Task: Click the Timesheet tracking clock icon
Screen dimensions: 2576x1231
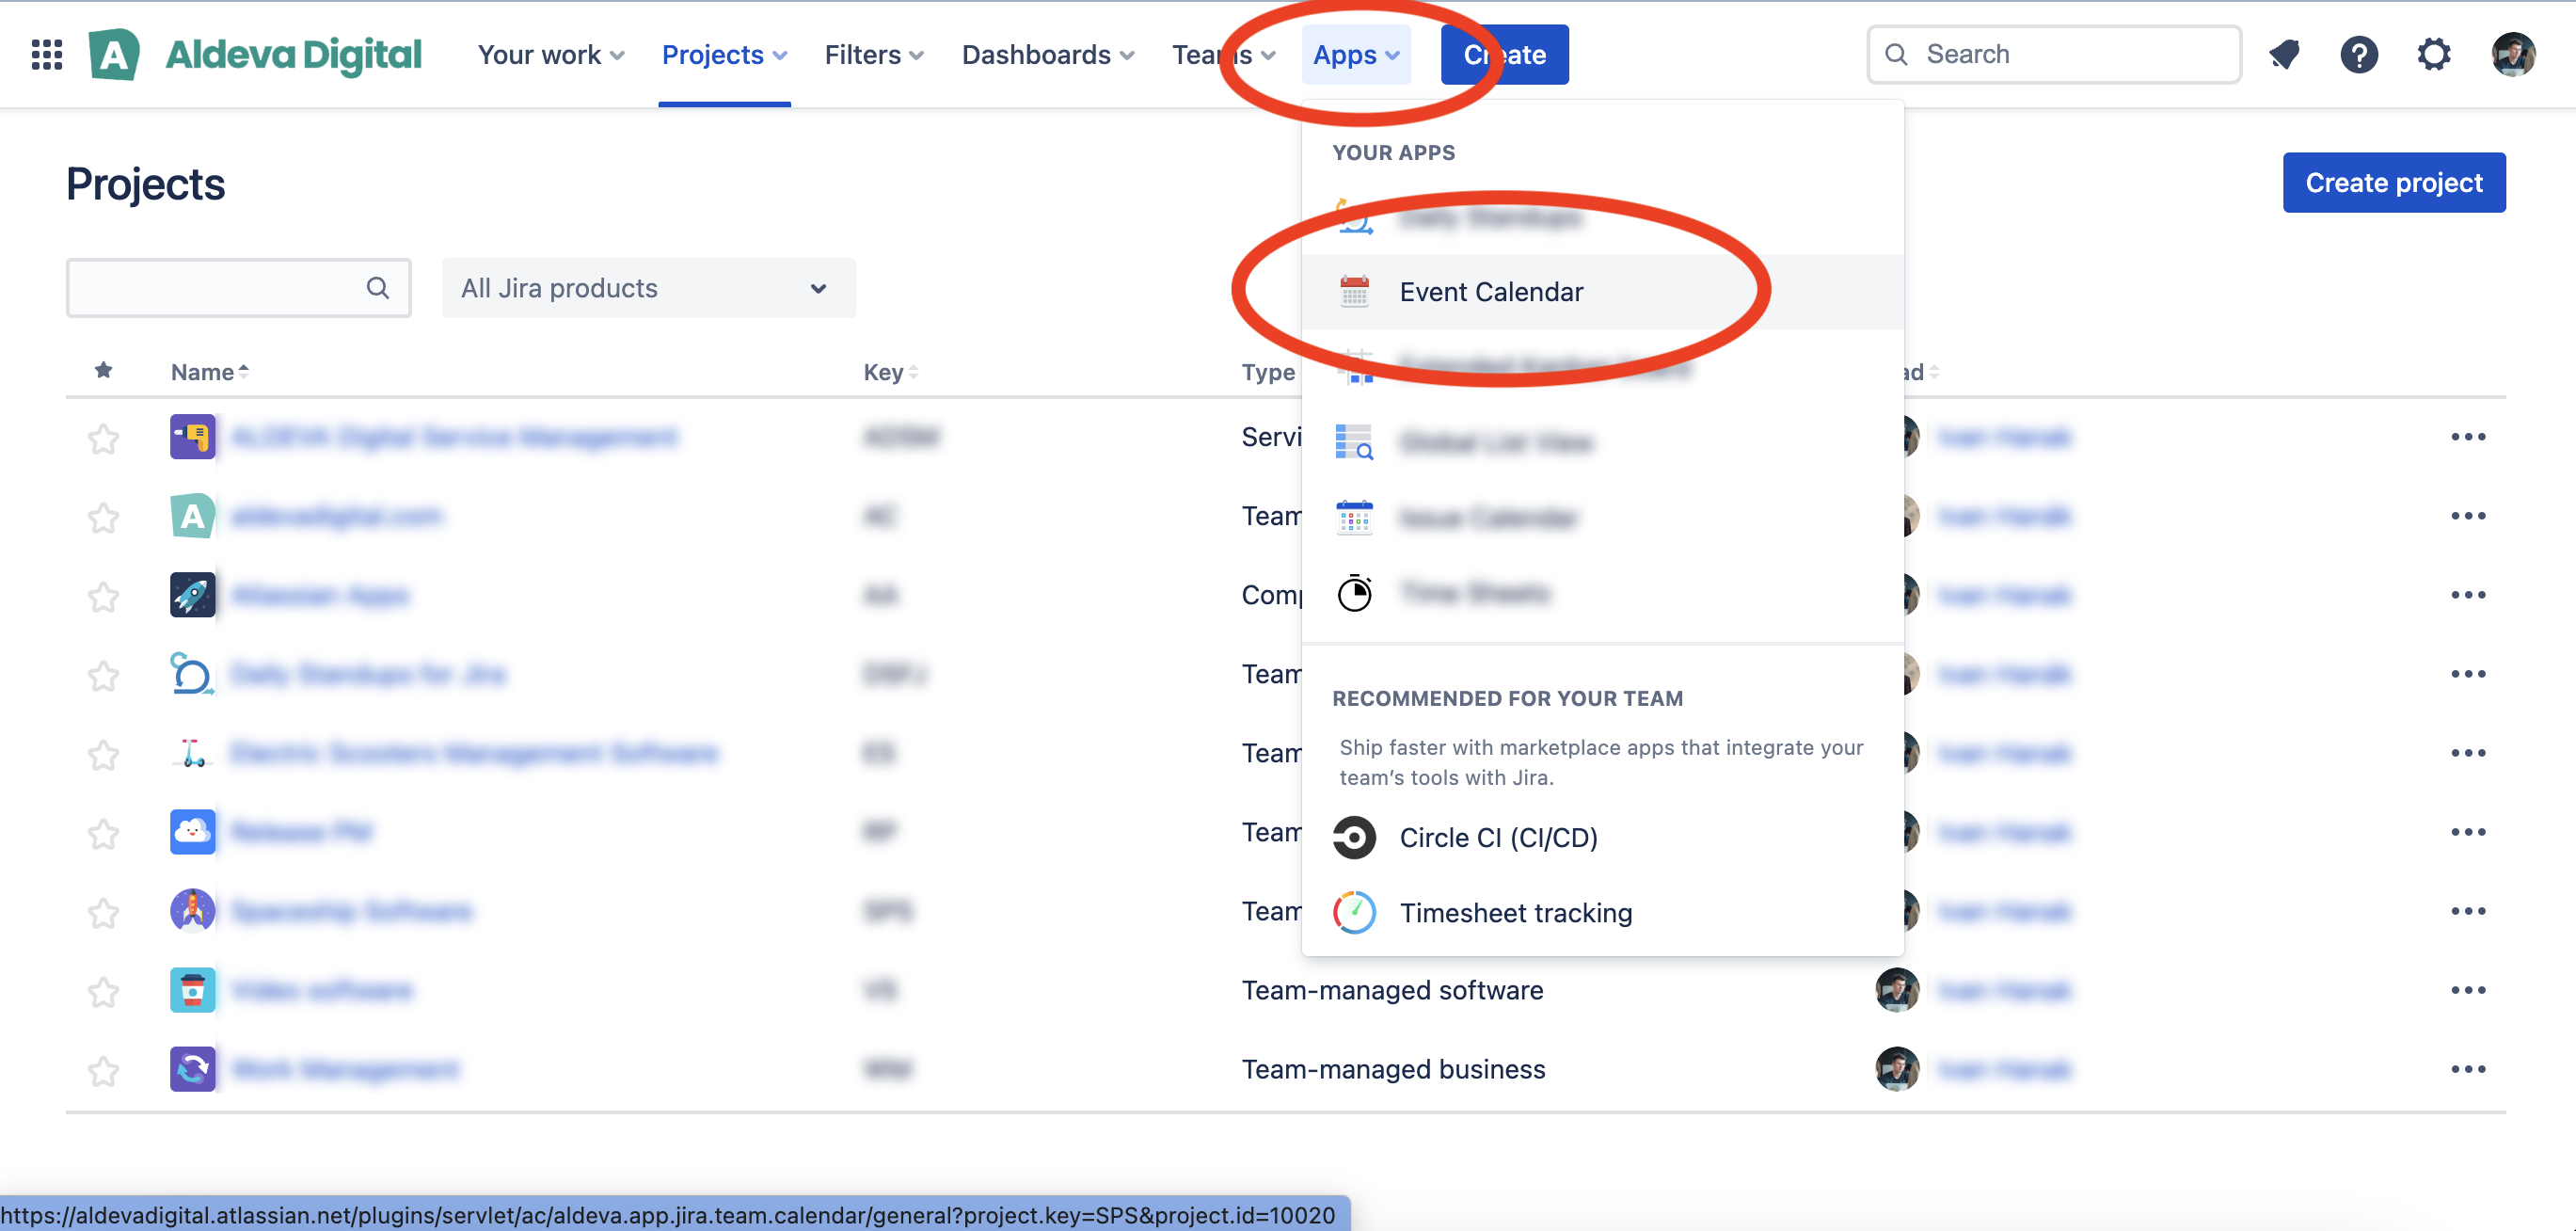Action: point(1355,913)
